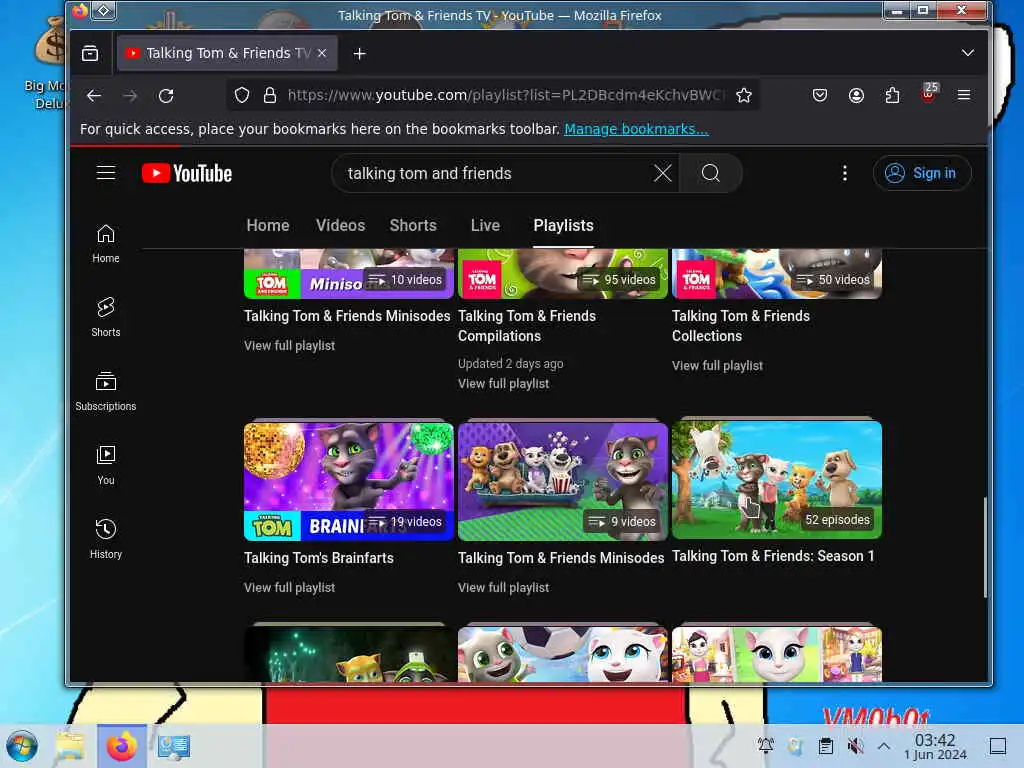
Task: Click the red extension icon with badge 25
Action: (928, 94)
